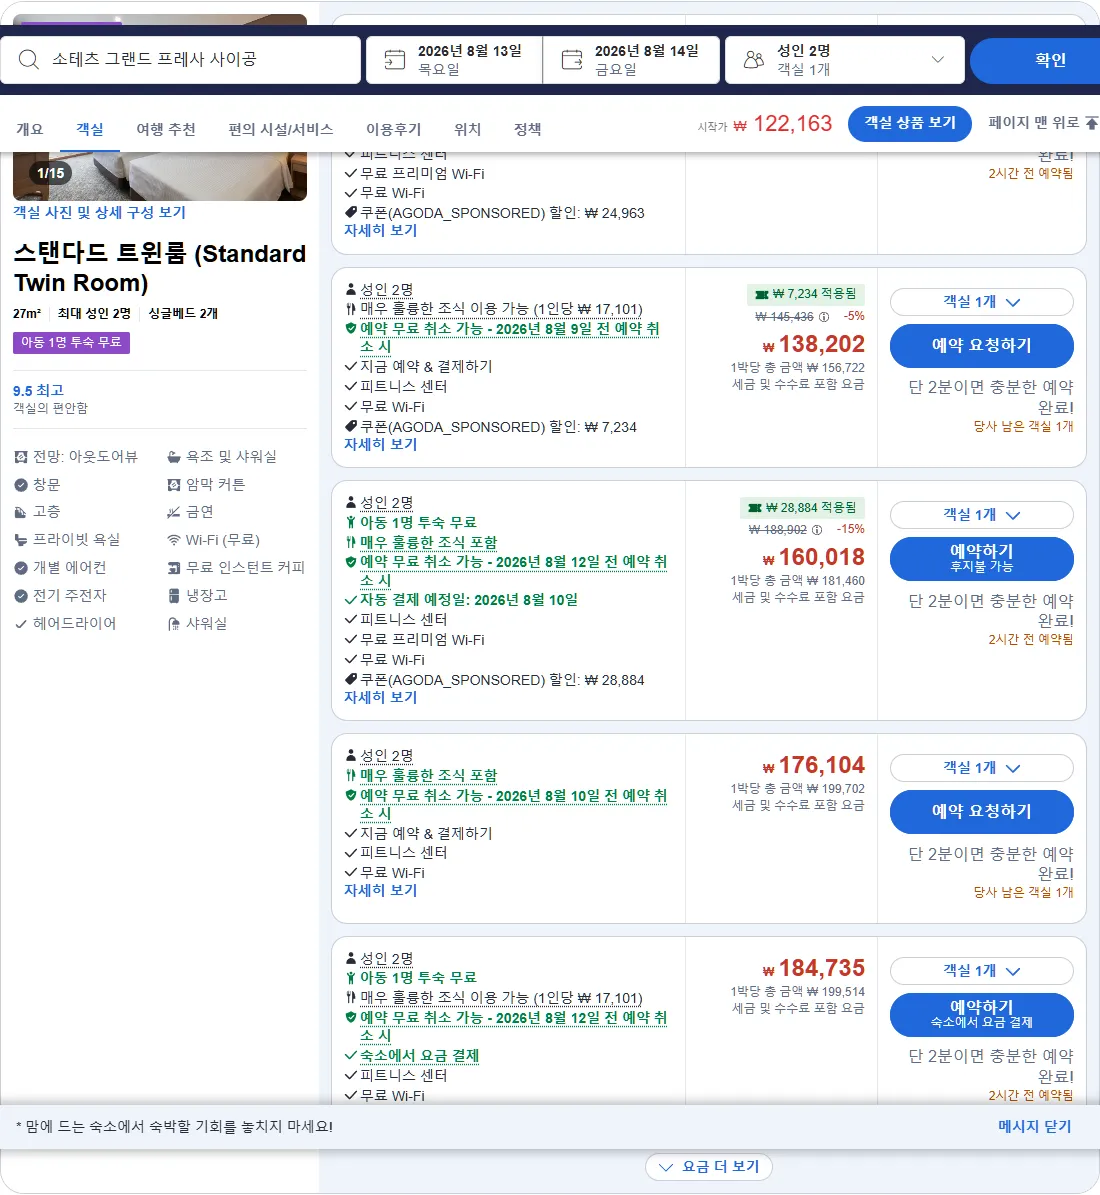Click the guests people icon
The image size is (1100, 1195).
(754, 59)
